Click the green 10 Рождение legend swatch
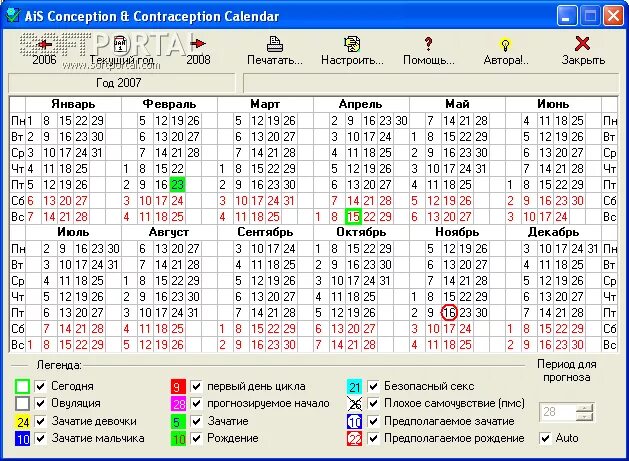The height and width of the screenshot is (461, 629). click(178, 439)
